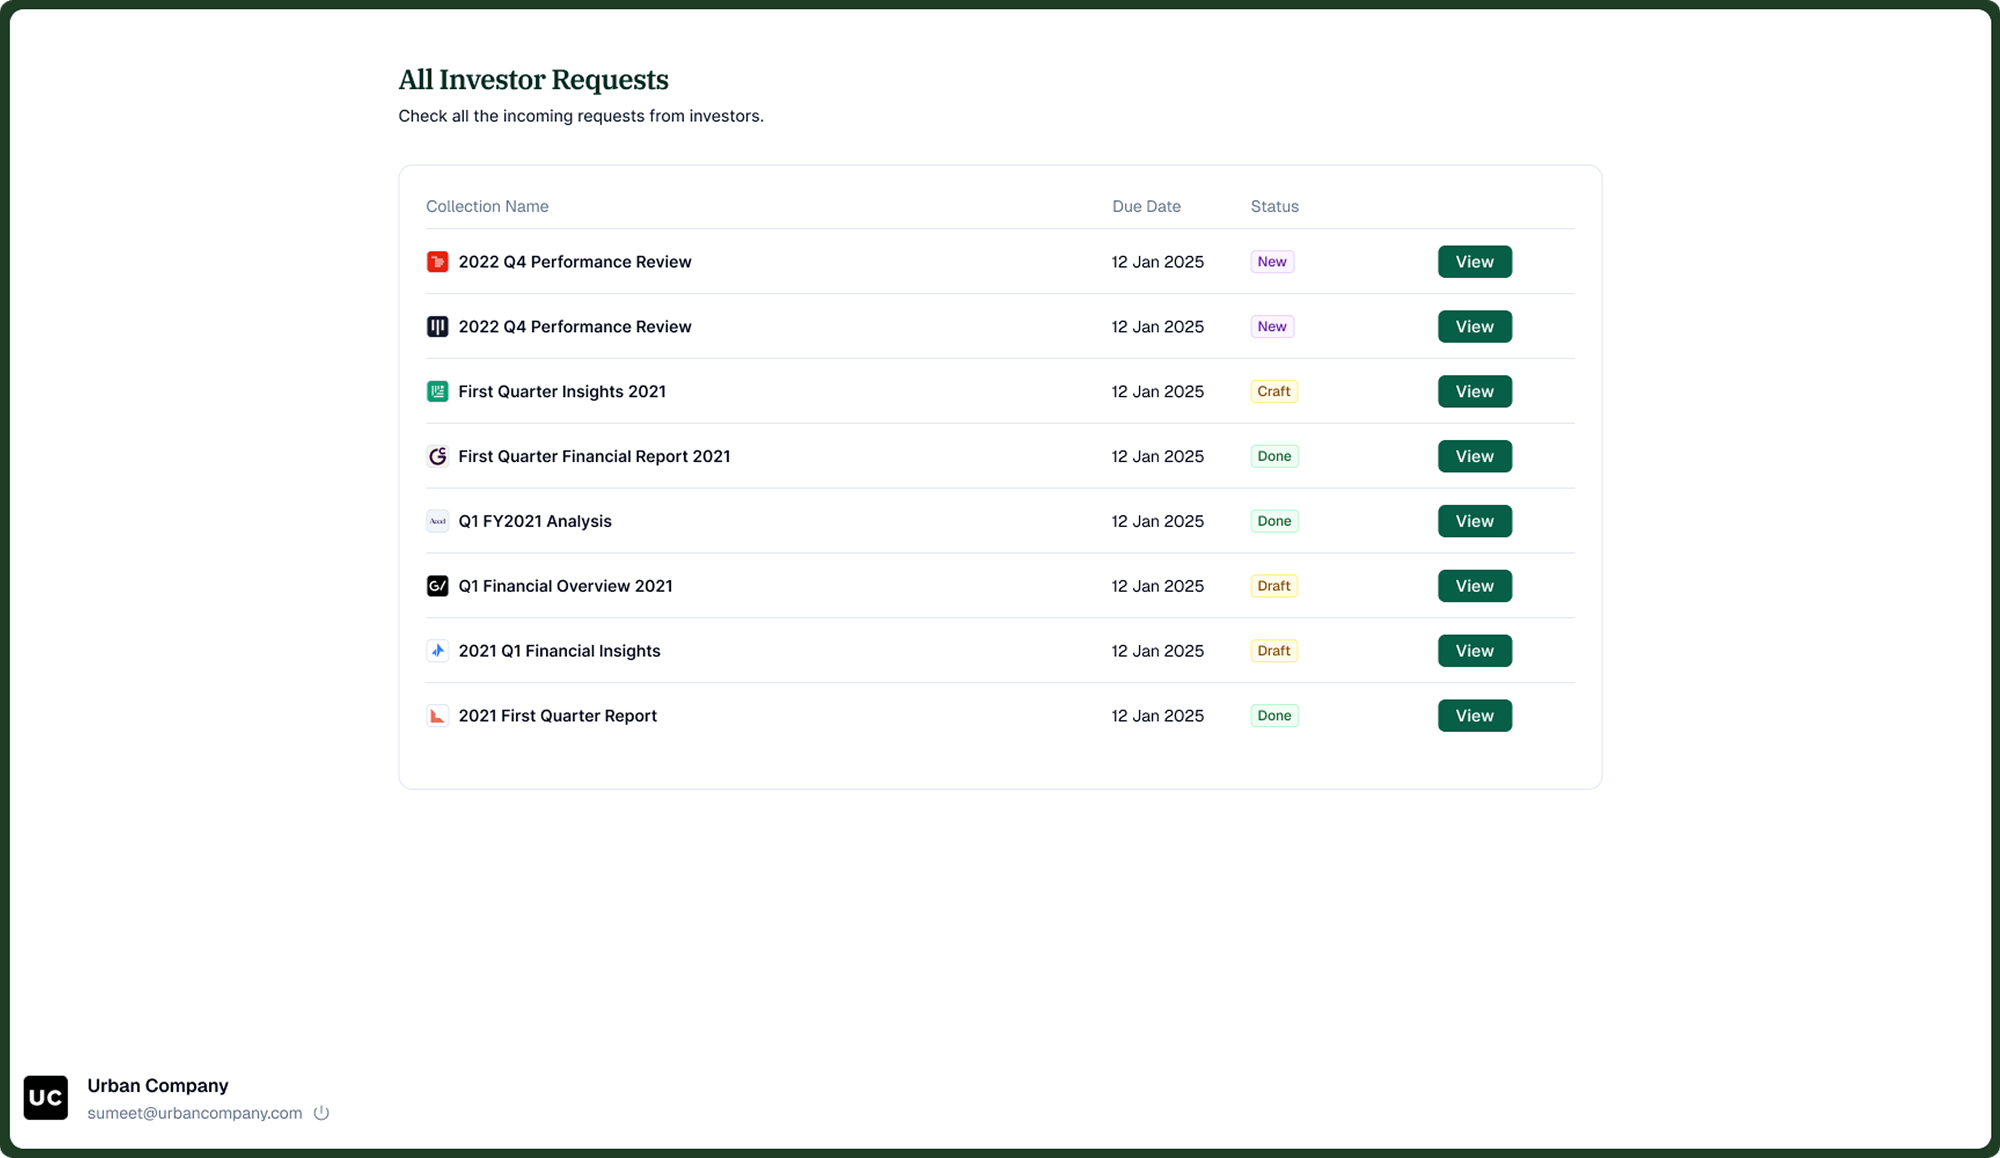
Task: Click Draft badge for 2021 Q1 Financial Insights
Action: click(1274, 651)
